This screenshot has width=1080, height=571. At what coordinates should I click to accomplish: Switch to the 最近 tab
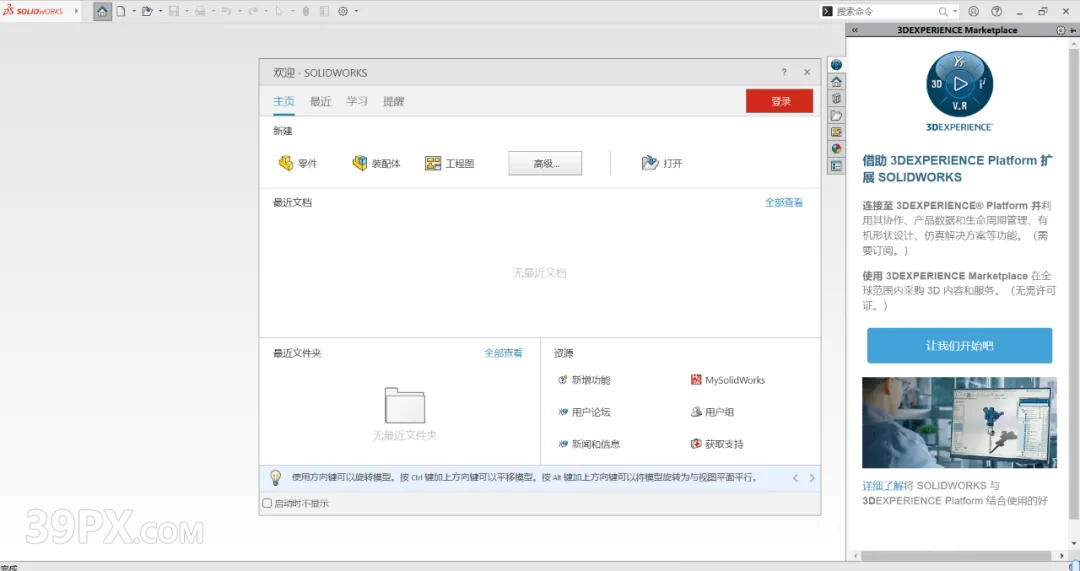(320, 101)
